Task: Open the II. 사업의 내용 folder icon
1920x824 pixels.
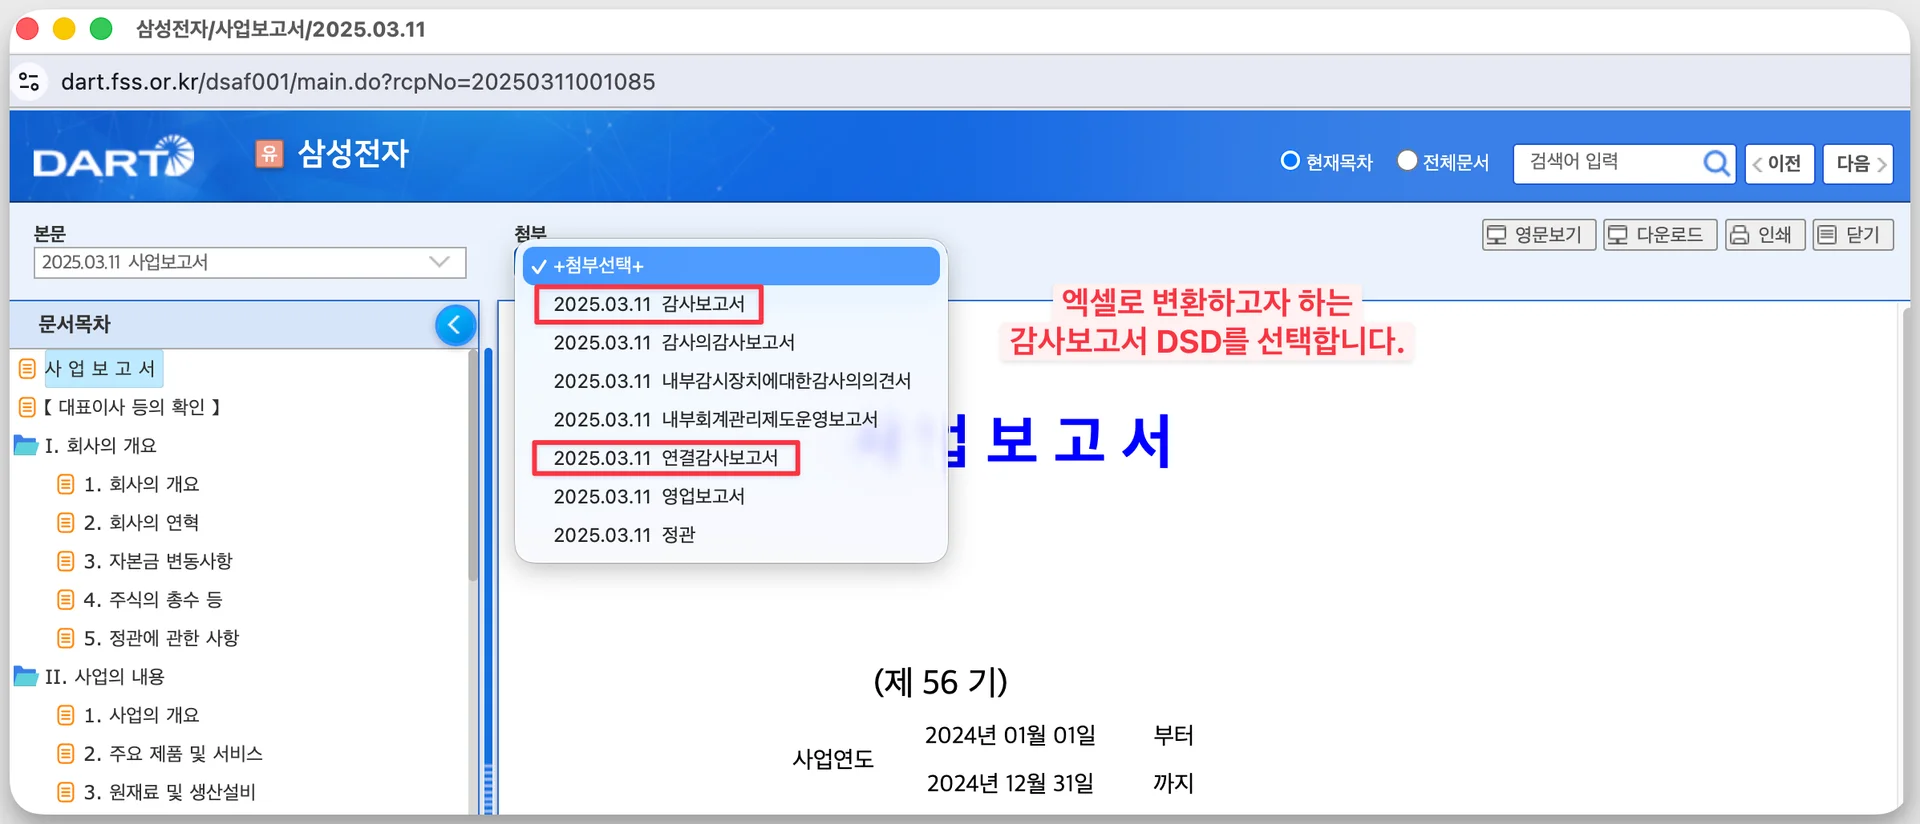Action: pyautogui.click(x=26, y=677)
